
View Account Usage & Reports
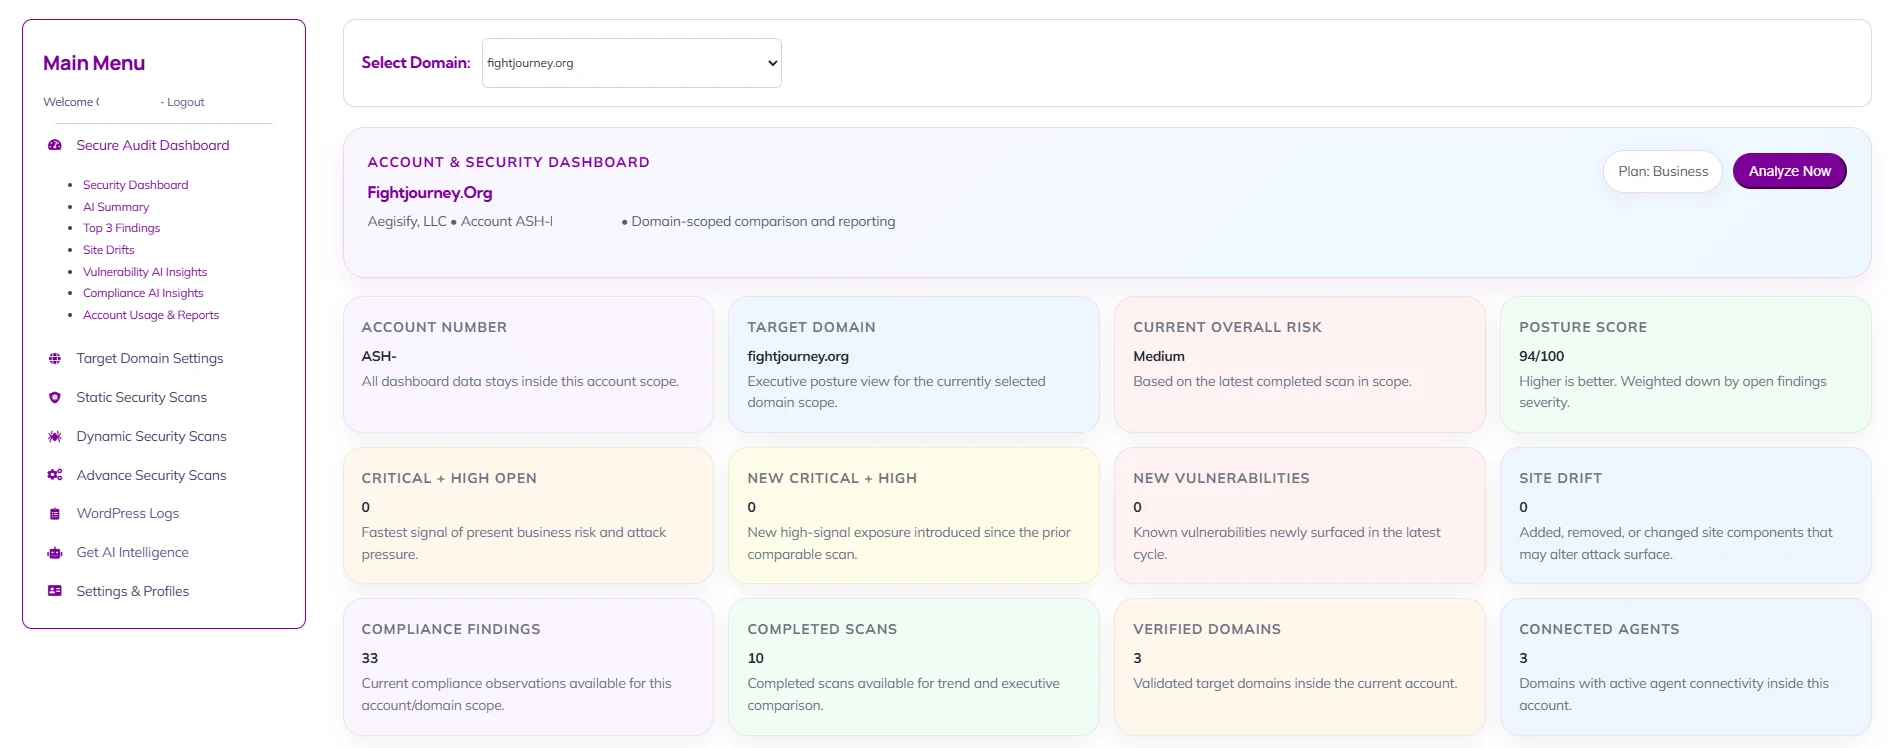pyautogui.click(x=151, y=315)
